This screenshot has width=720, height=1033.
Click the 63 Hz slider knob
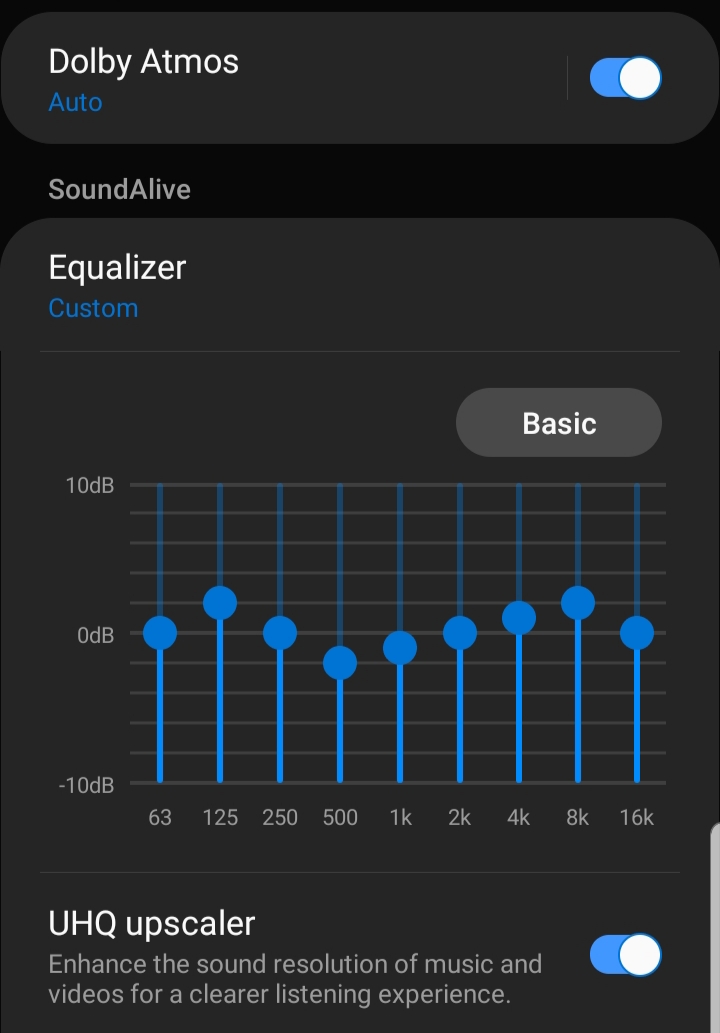tap(160, 633)
